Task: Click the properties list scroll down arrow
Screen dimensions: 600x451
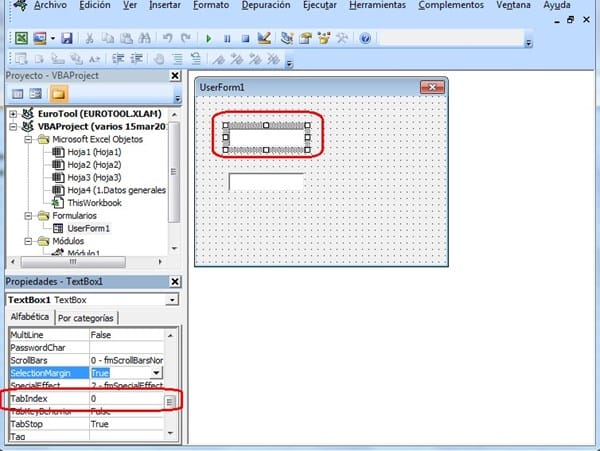Action: (171, 433)
